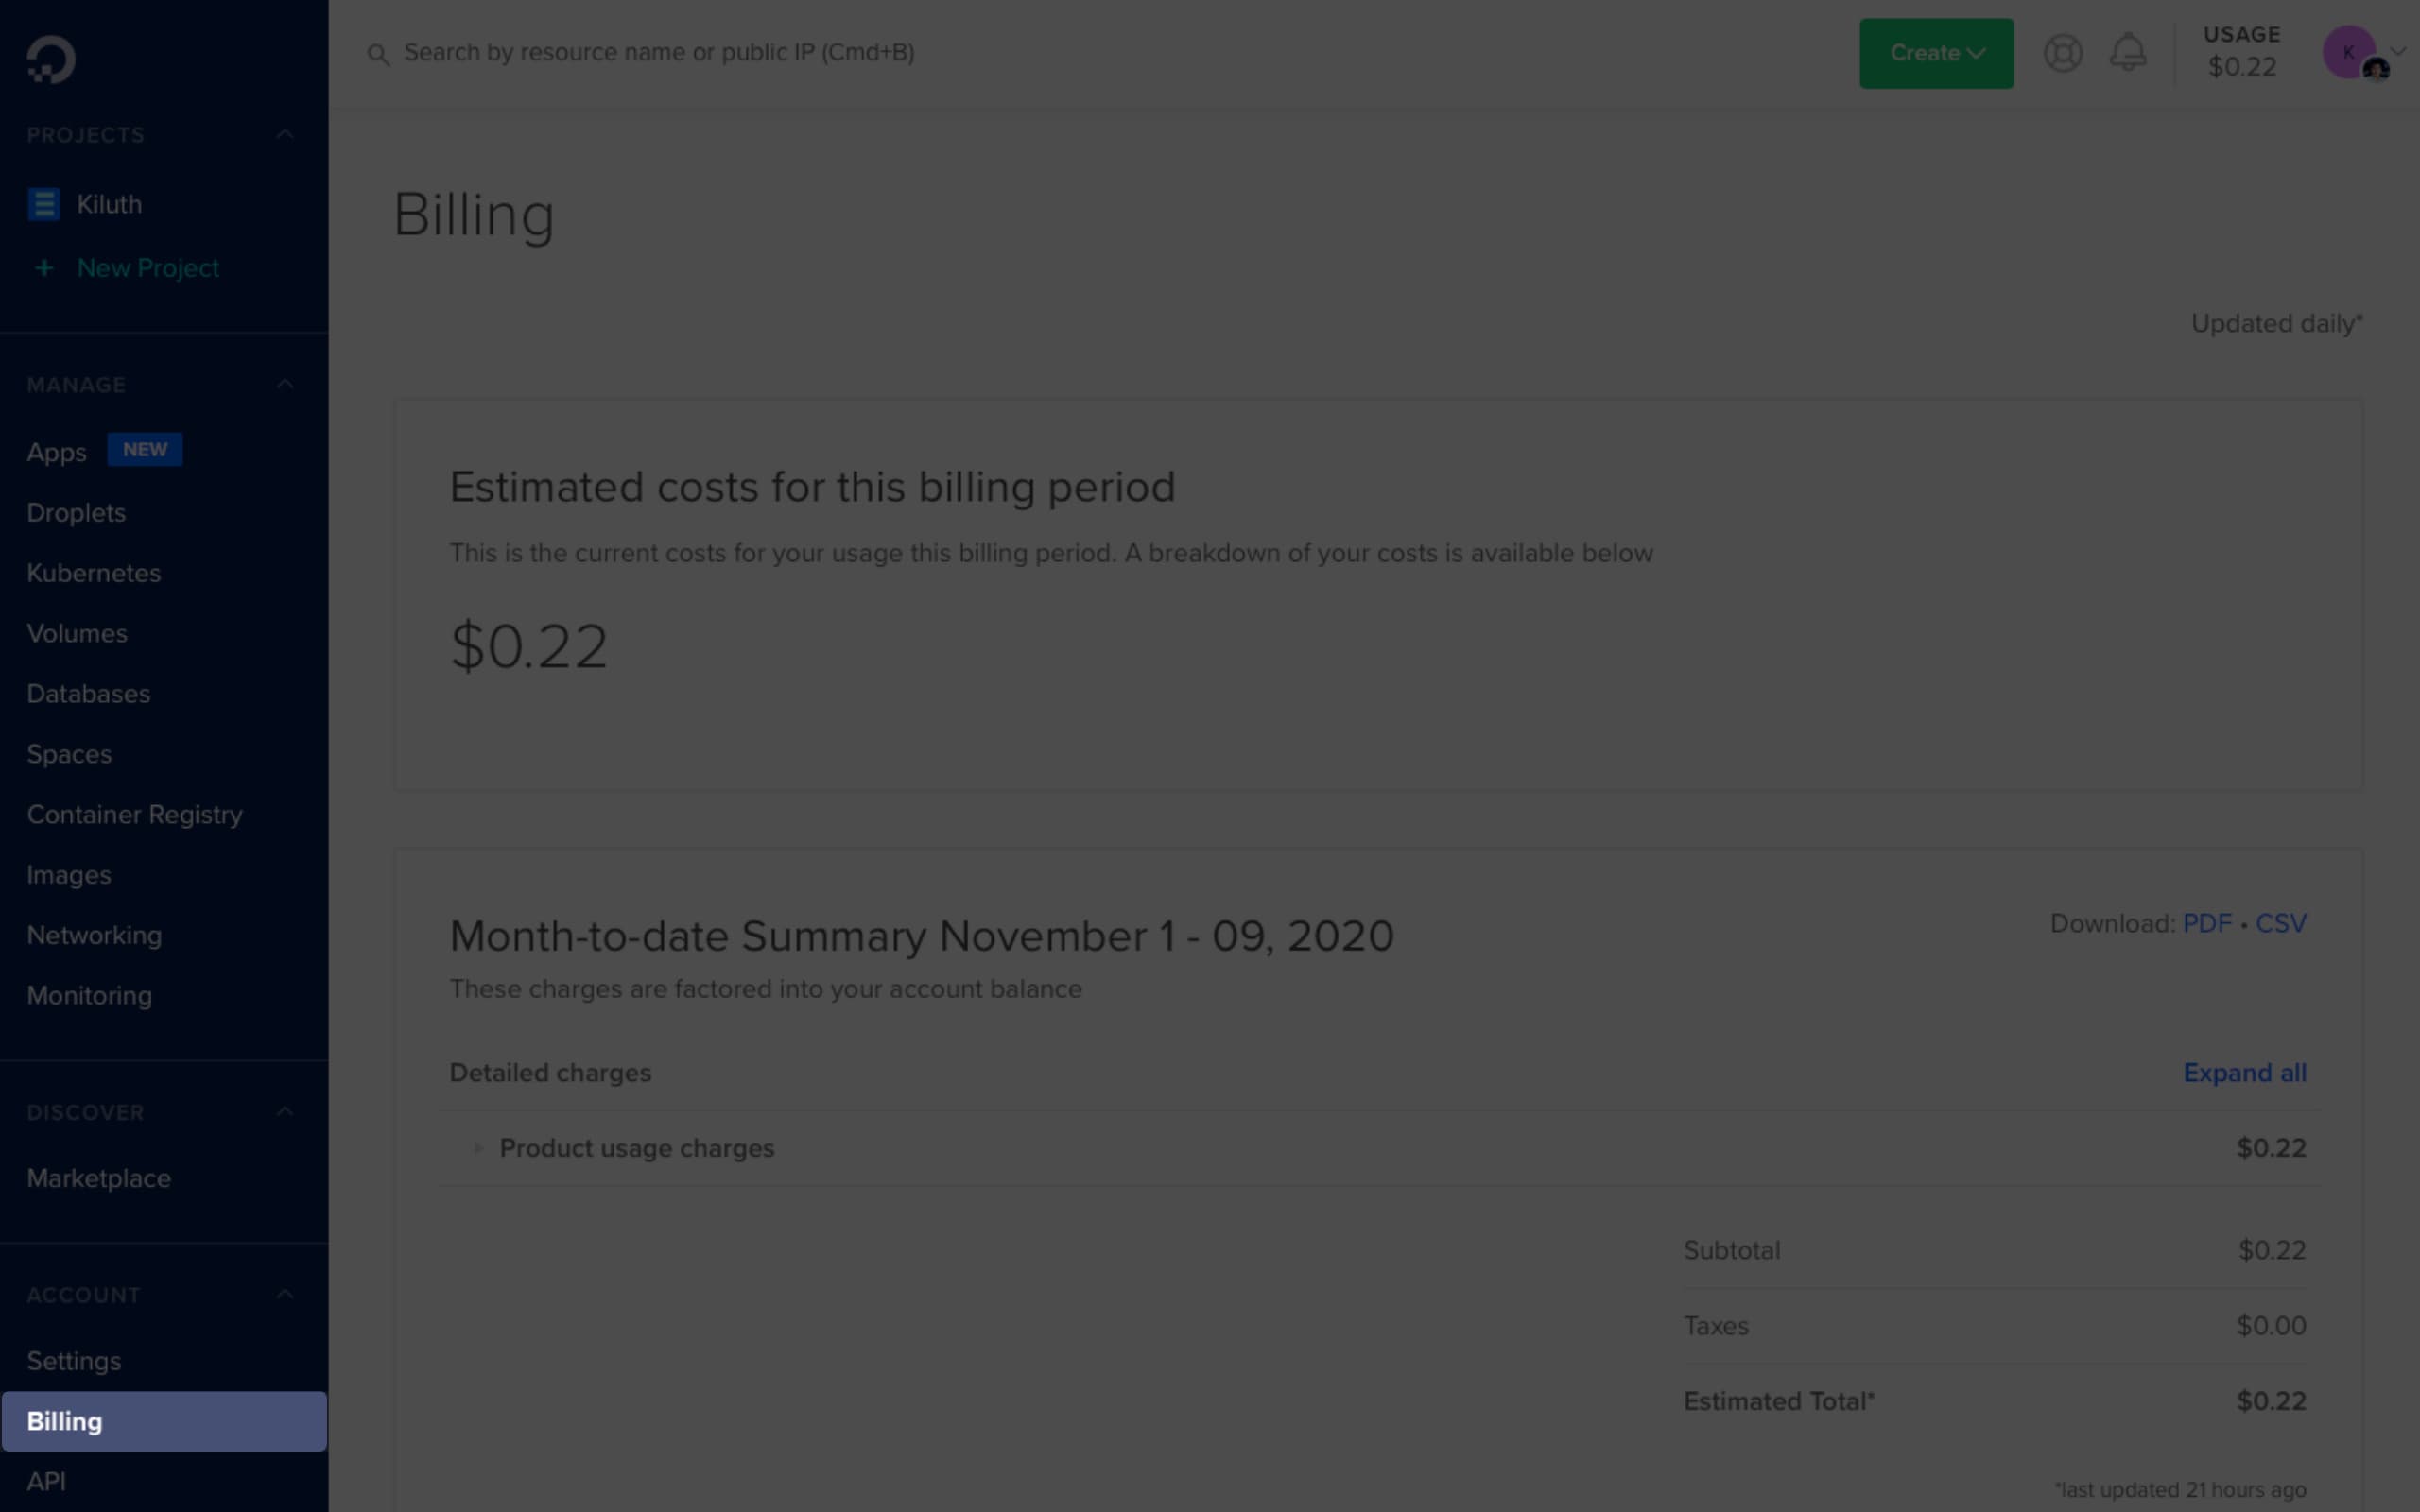Image resolution: width=2420 pixels, height=1512 pixels.
Task: Click the search magnifier icon
Action: coord(377,54)
